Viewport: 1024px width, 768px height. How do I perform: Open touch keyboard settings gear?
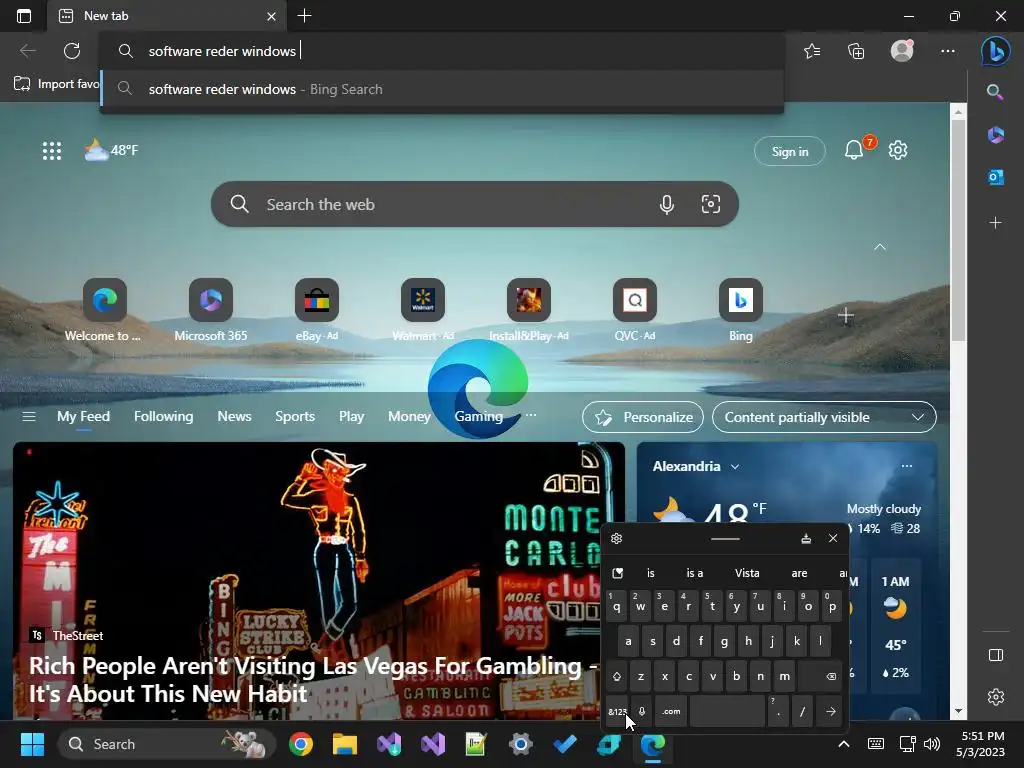(x=616, y=538)
